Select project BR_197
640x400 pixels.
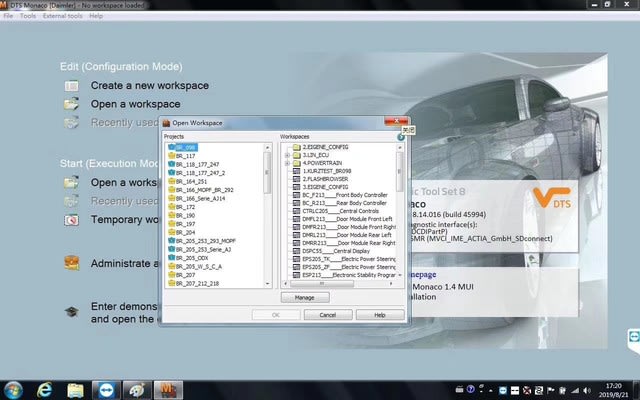pos(182,224)
